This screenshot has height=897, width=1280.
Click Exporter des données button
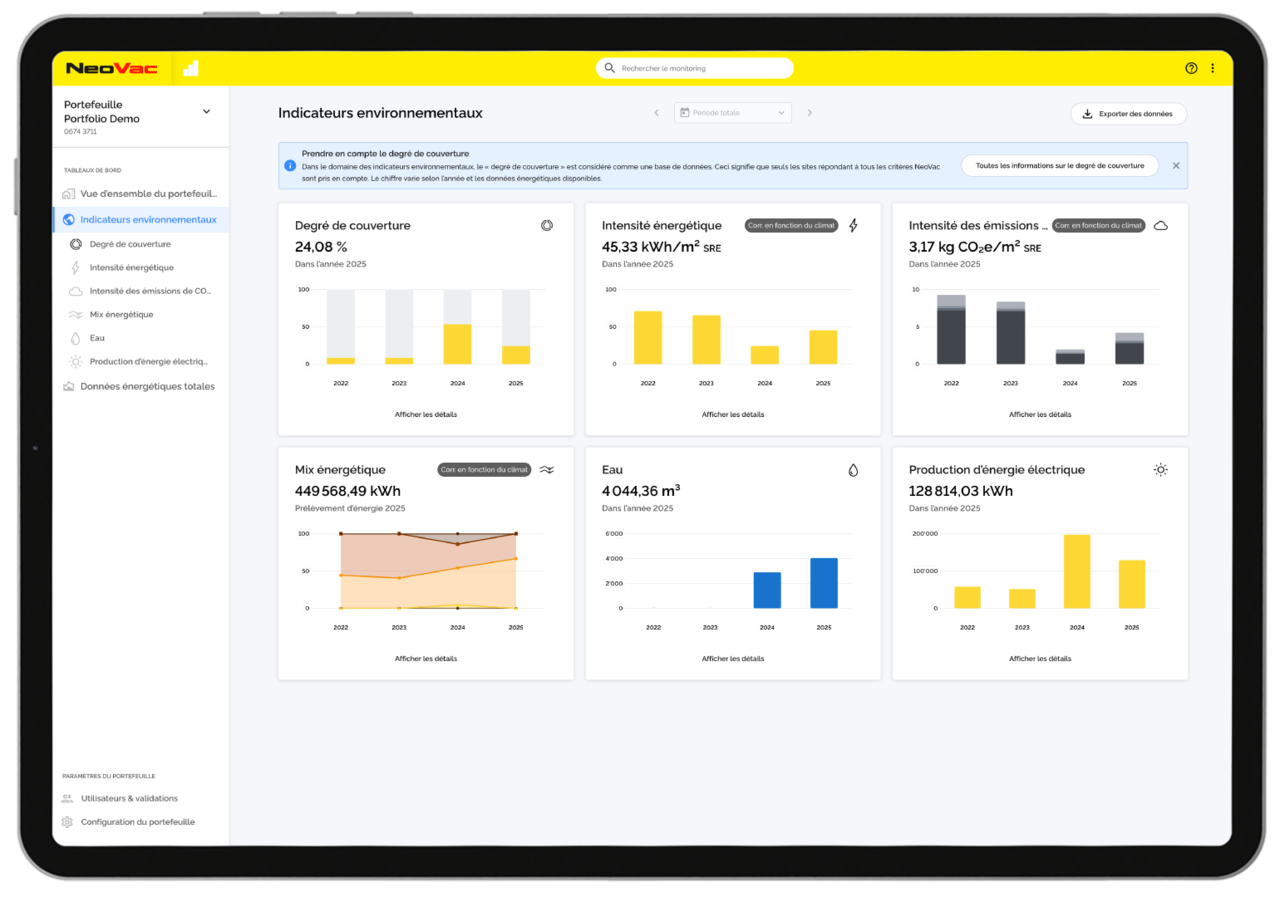pos(1128,114)
